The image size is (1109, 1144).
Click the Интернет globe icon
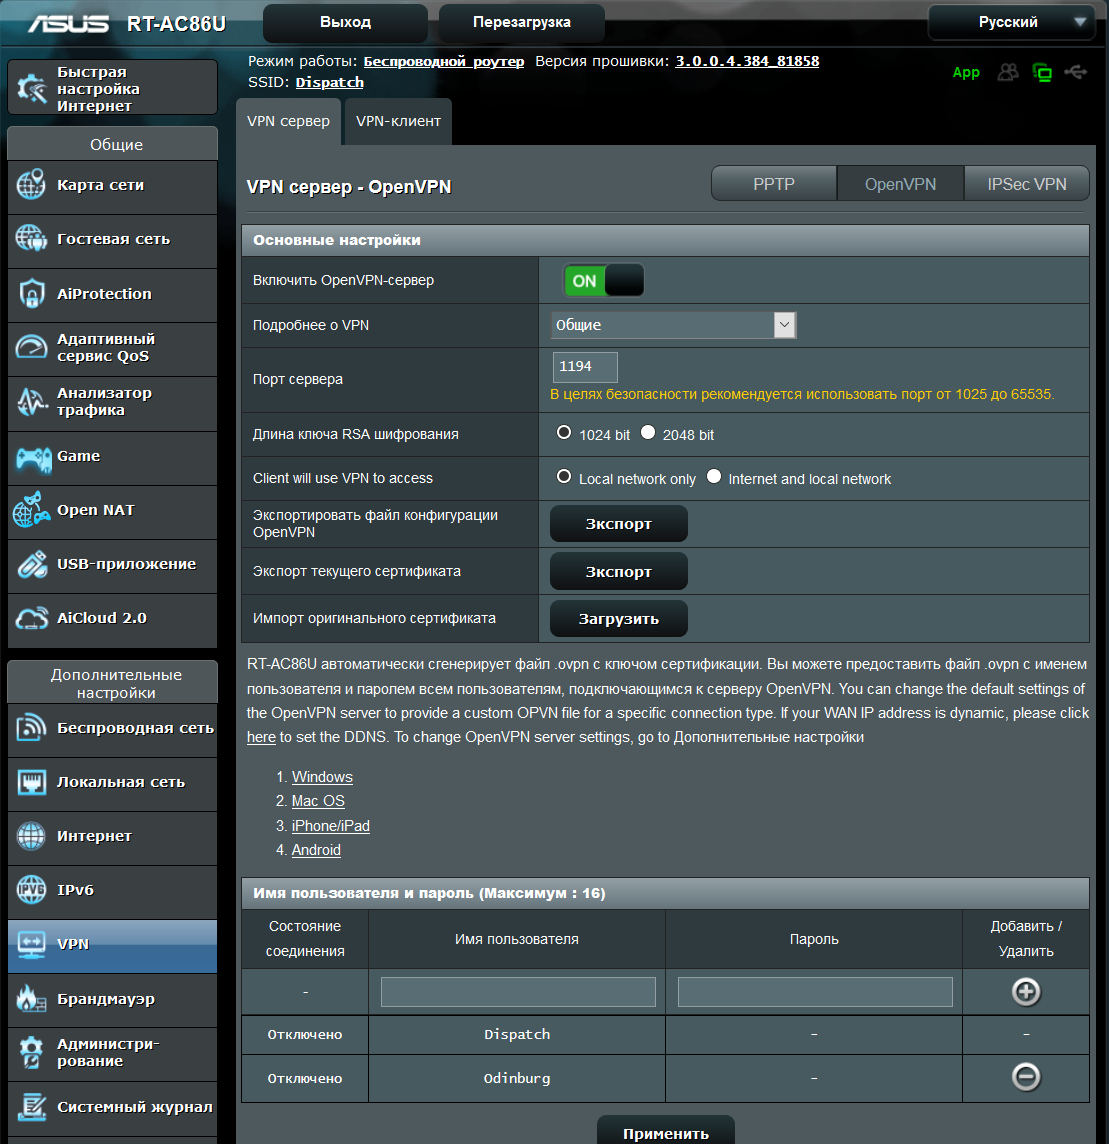(31, 836)
